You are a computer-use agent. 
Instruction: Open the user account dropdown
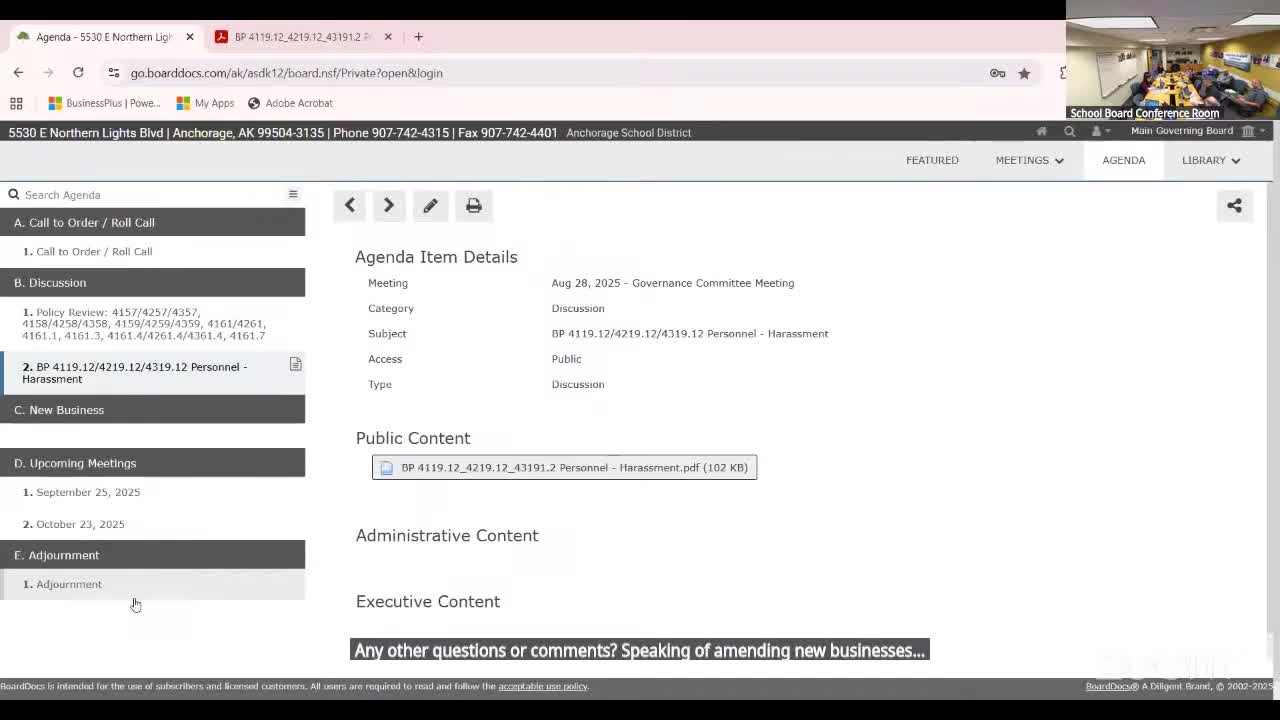point(1100,131)
